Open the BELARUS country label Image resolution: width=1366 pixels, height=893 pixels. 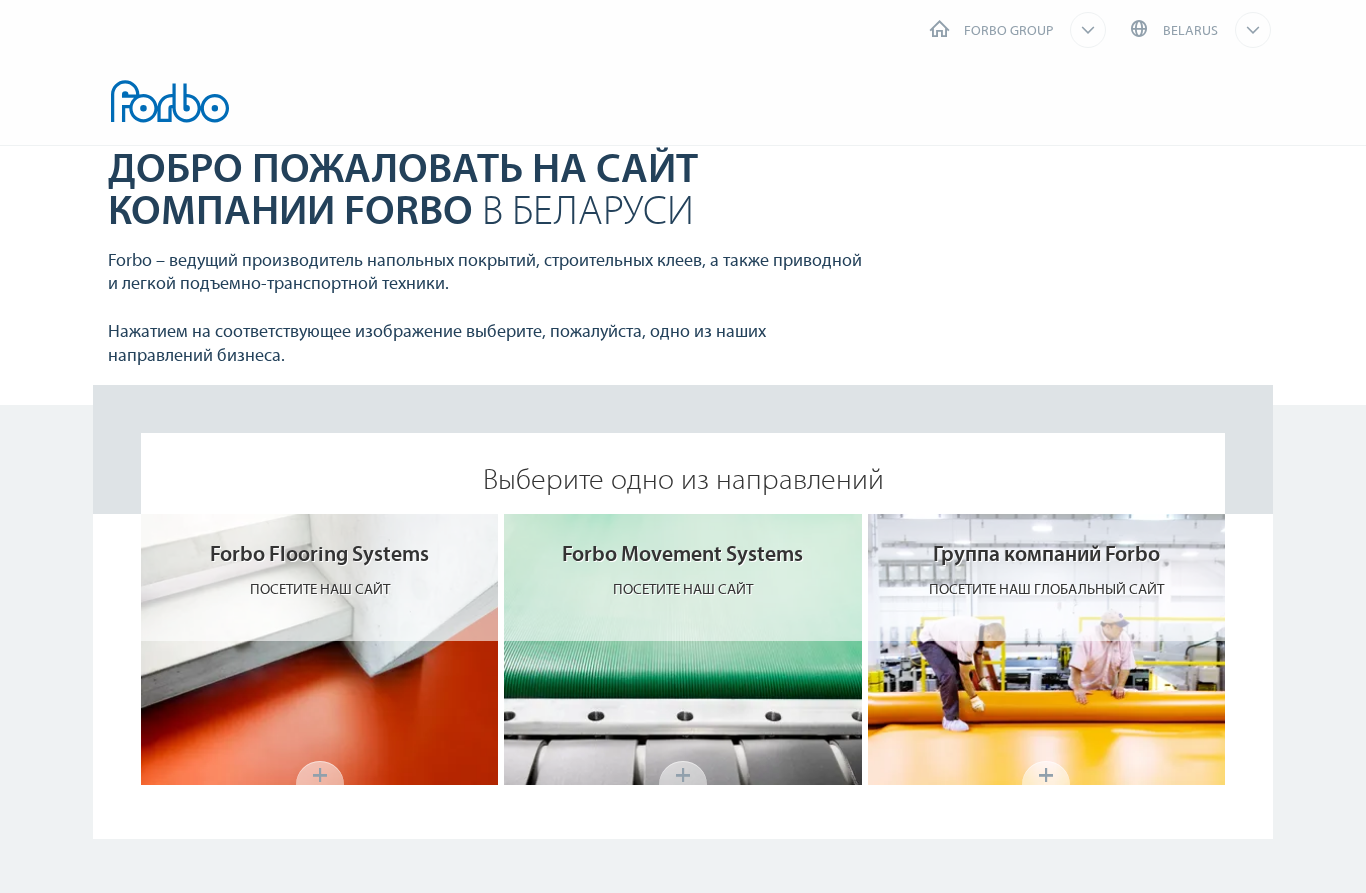pos(1190,31)
